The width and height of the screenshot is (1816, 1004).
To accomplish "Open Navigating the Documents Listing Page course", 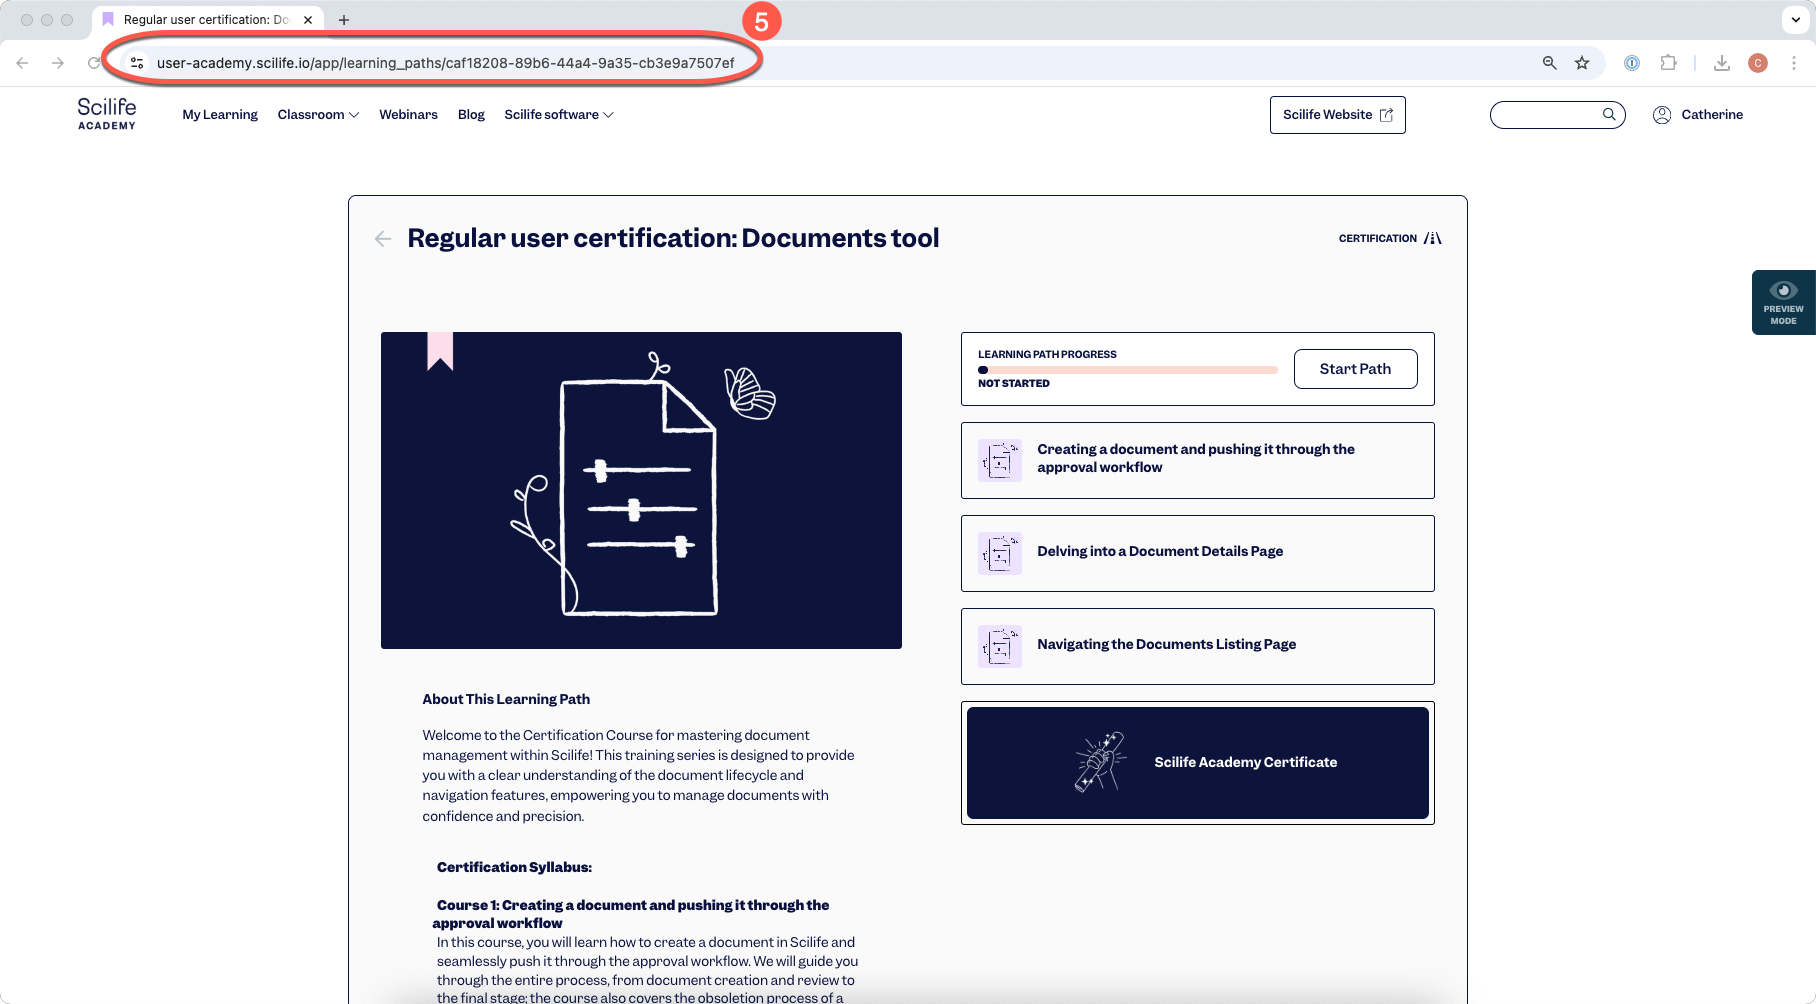I will [x=1198, y=646].
